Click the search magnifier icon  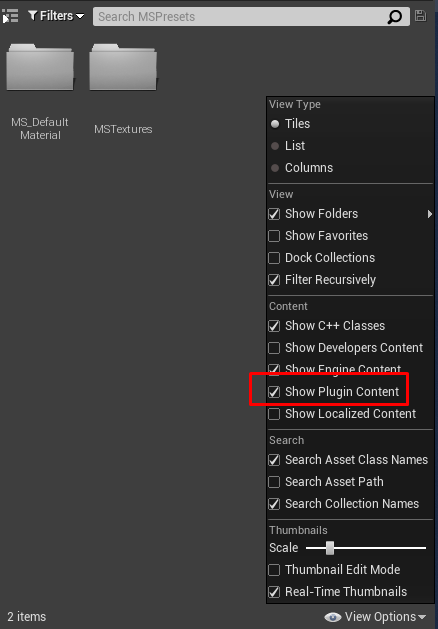(394, 17)
